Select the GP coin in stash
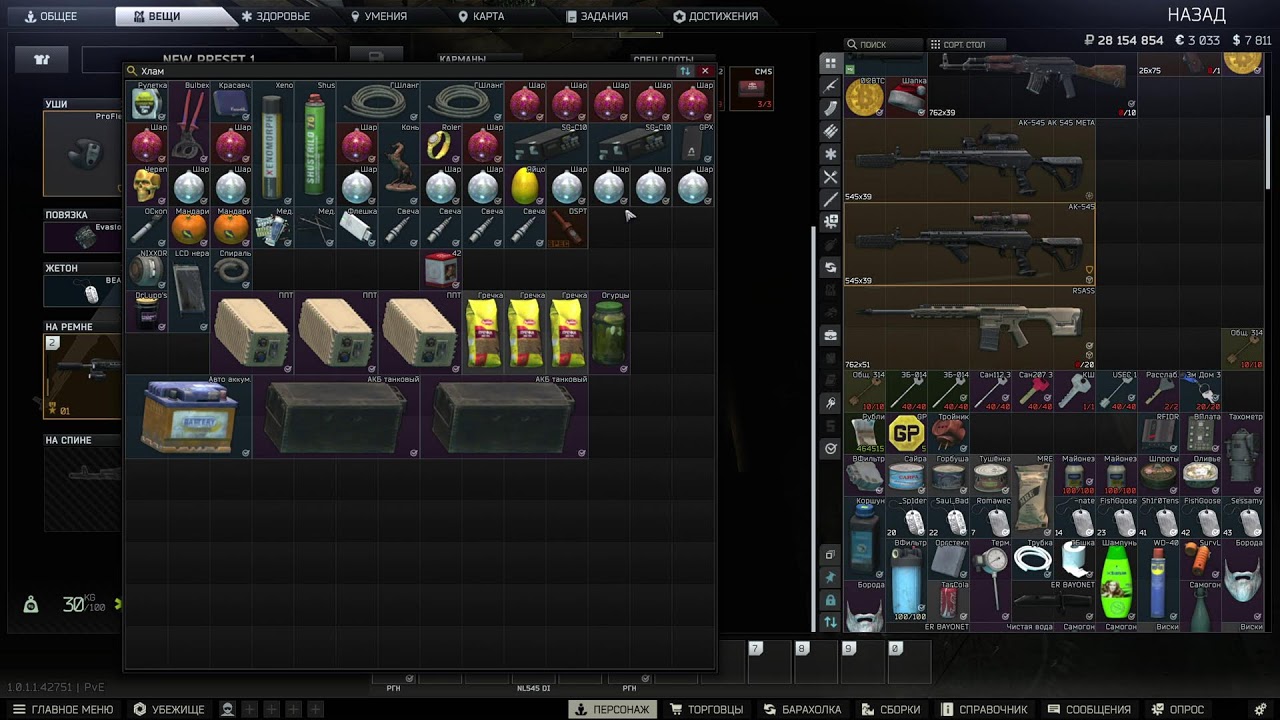This screenshot has width=1280, height=720. coord(906,434)
